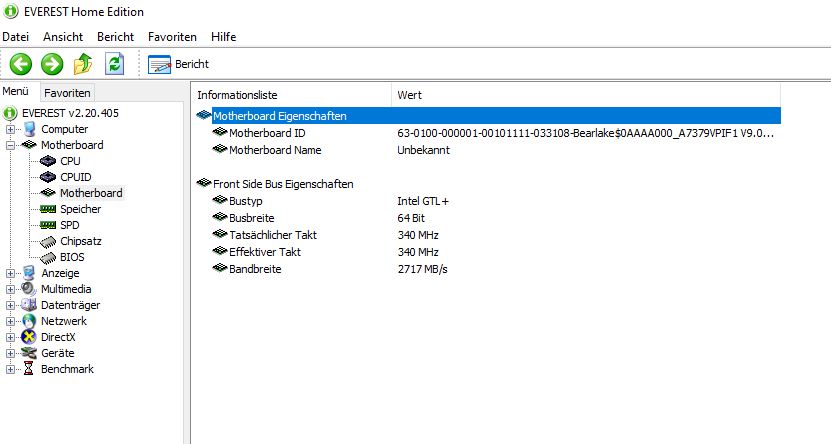Click the Speicher memory module icon
The height and width of the screenshot is (444, 831).
pyautogui.click(x=48, y=209)
